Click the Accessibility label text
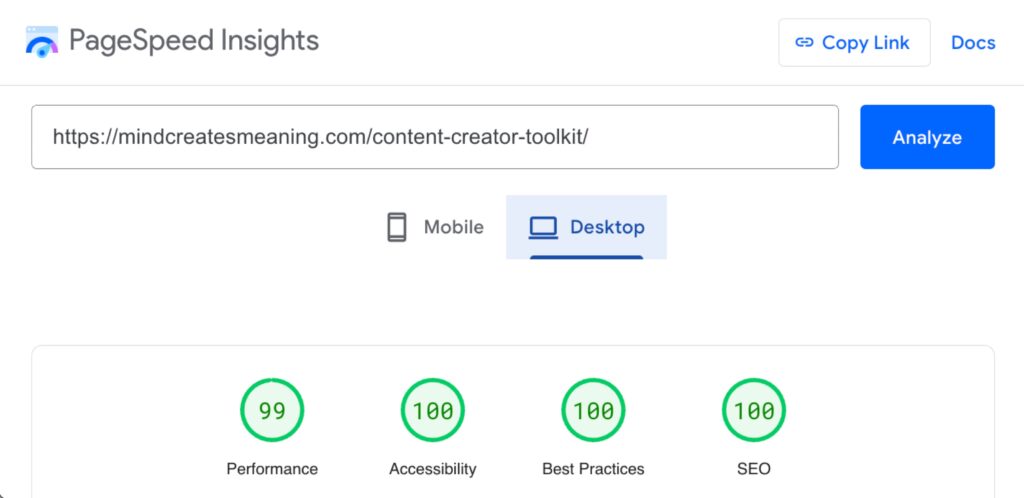 [433, 468]
